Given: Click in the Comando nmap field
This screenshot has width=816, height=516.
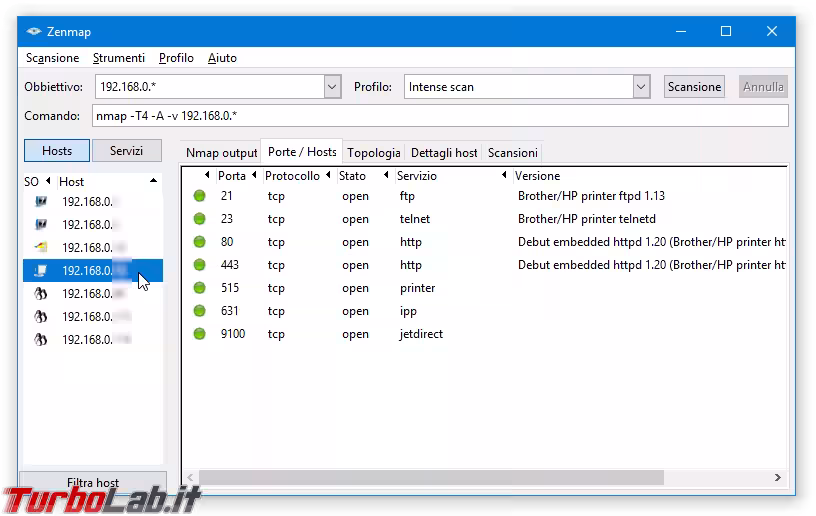Looking at the screenshot, I should point(440,115).
